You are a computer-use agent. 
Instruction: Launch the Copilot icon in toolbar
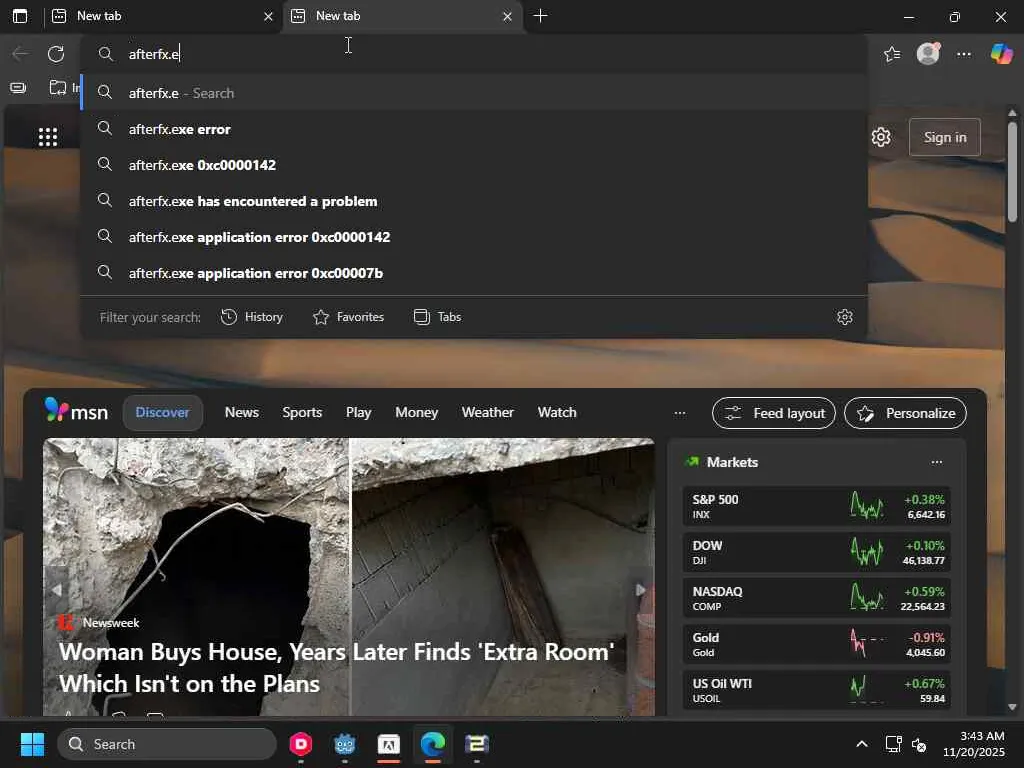click(1001, 54)
